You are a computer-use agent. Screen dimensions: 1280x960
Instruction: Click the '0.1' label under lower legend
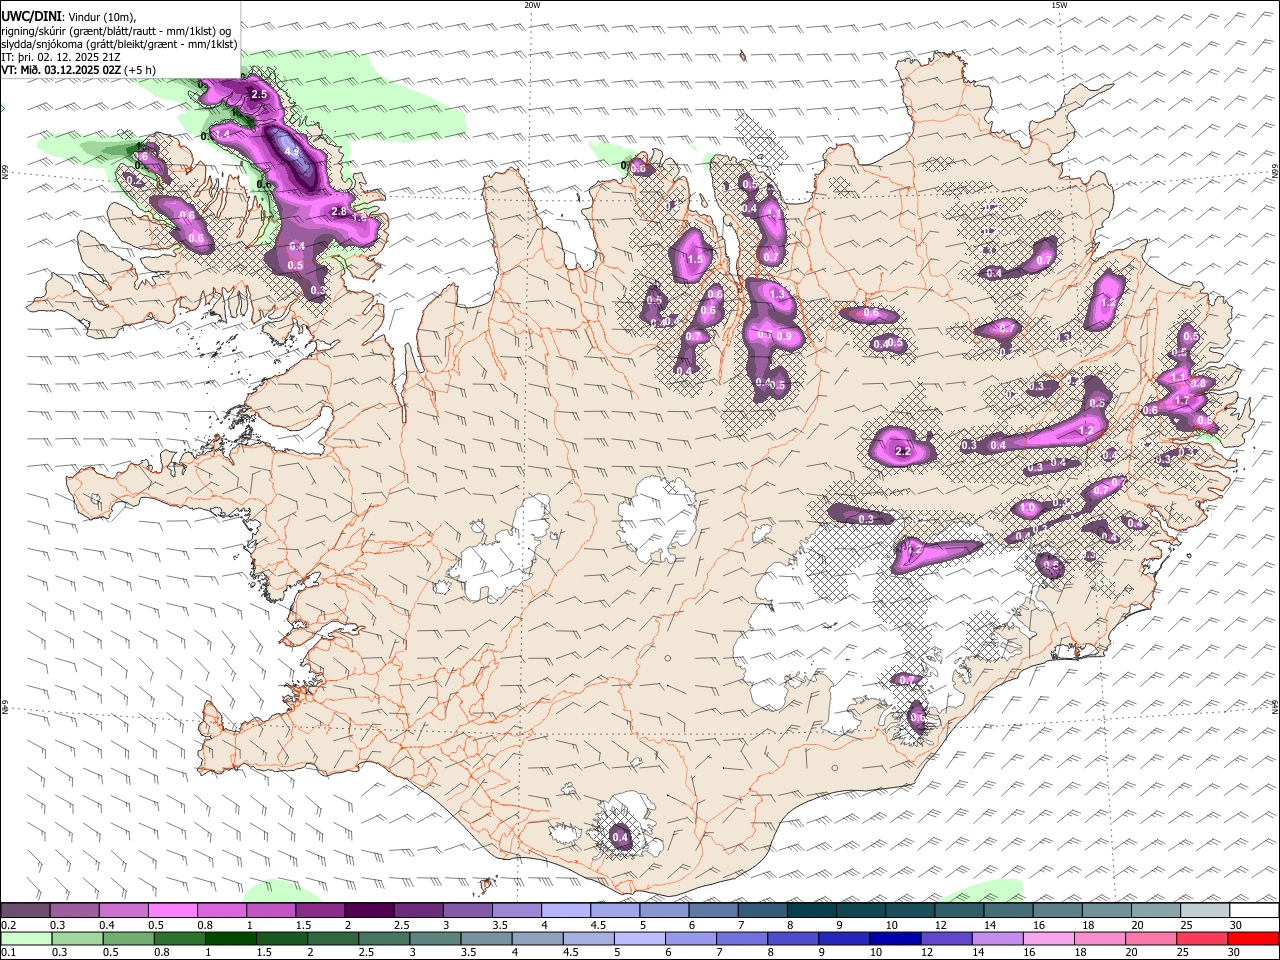coord(7,953)
